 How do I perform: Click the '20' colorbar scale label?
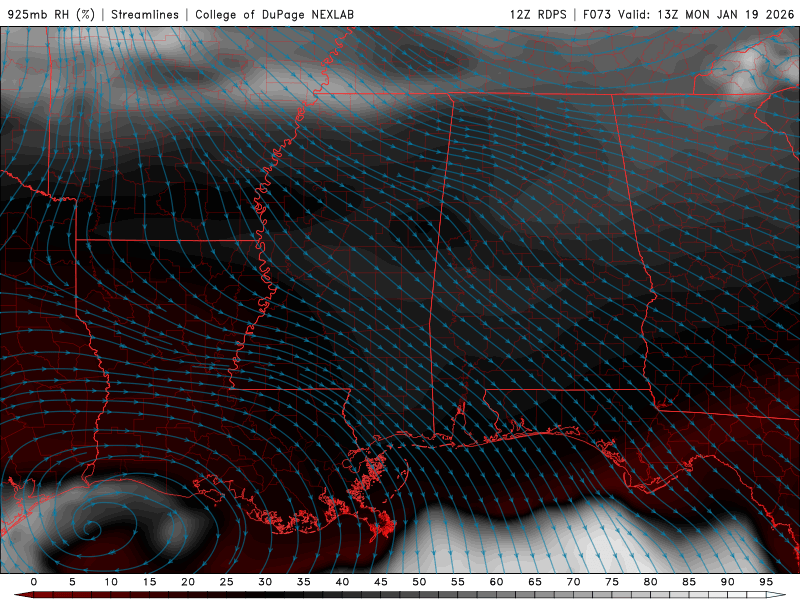(x=188, y=582)
